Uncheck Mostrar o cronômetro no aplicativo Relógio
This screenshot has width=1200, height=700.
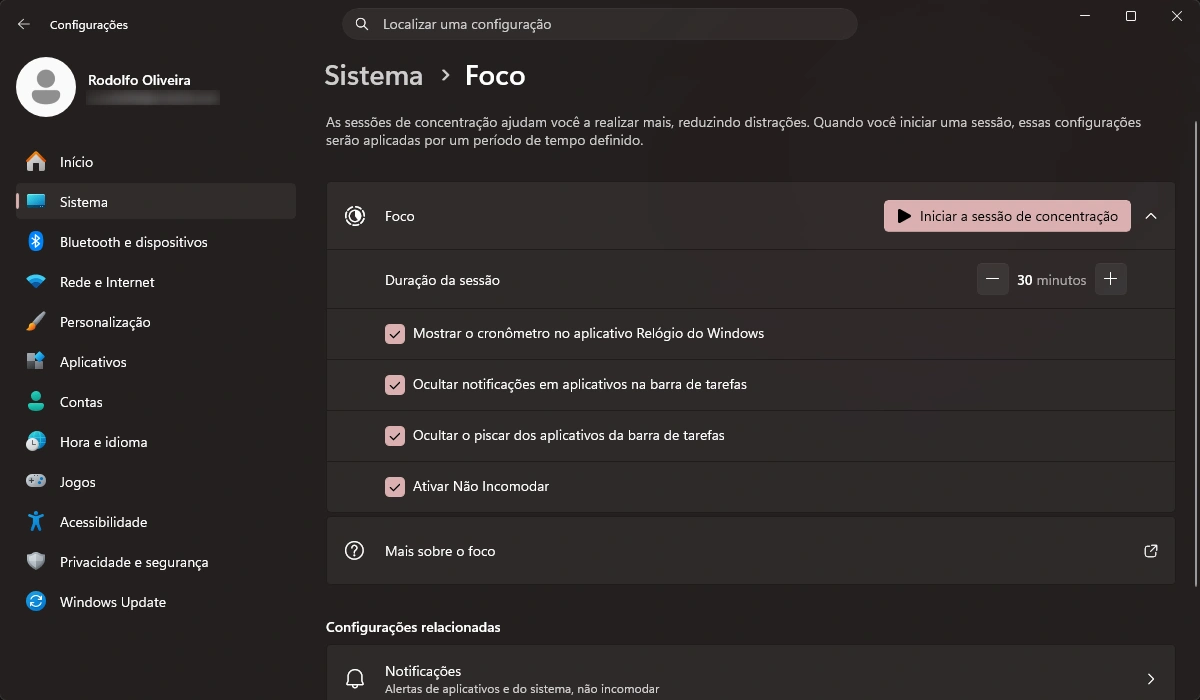coord(394,333)
